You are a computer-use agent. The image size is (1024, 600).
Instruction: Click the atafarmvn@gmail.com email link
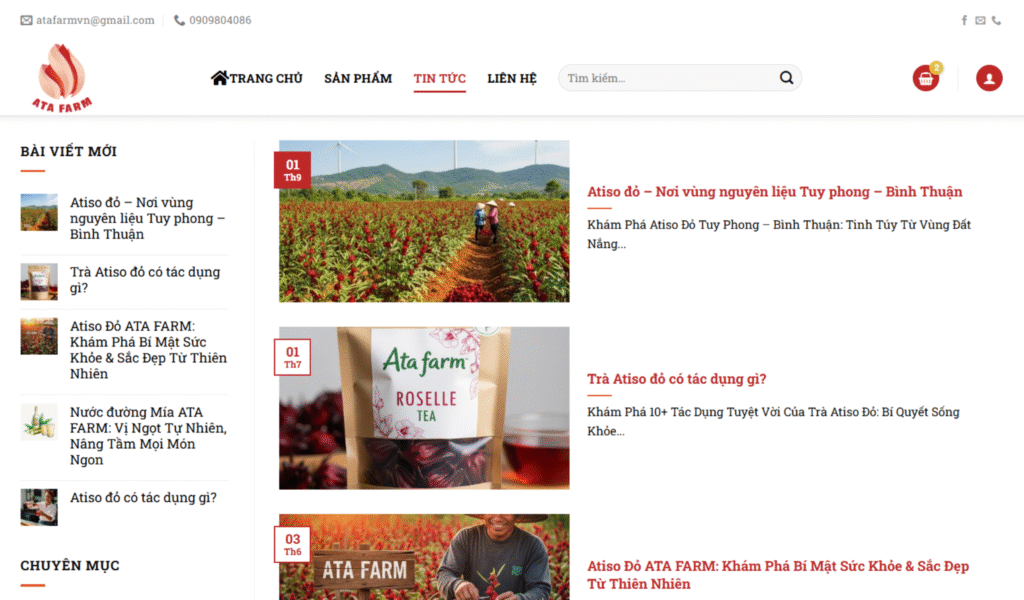point(95,20)
